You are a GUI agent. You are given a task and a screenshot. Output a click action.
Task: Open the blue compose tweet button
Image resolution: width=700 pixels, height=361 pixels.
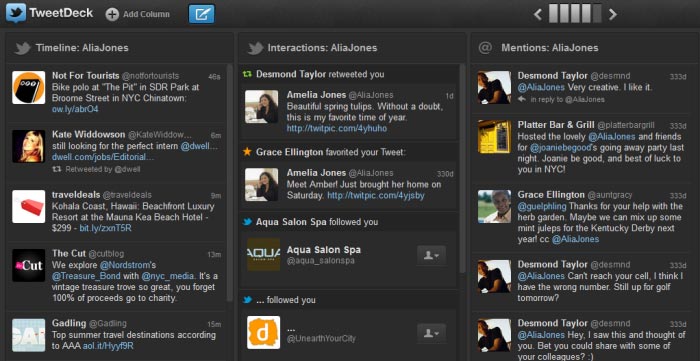coord(201,14)
